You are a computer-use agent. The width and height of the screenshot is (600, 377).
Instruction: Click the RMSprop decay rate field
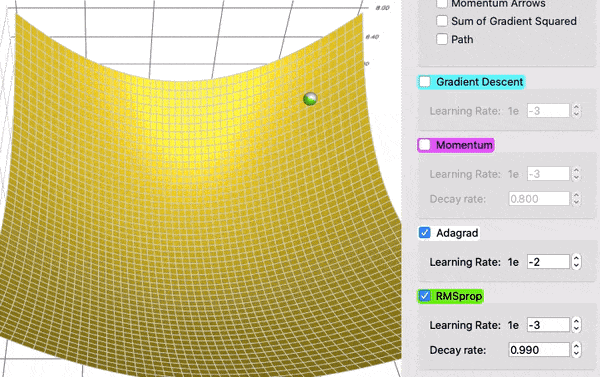pos(539,350)
